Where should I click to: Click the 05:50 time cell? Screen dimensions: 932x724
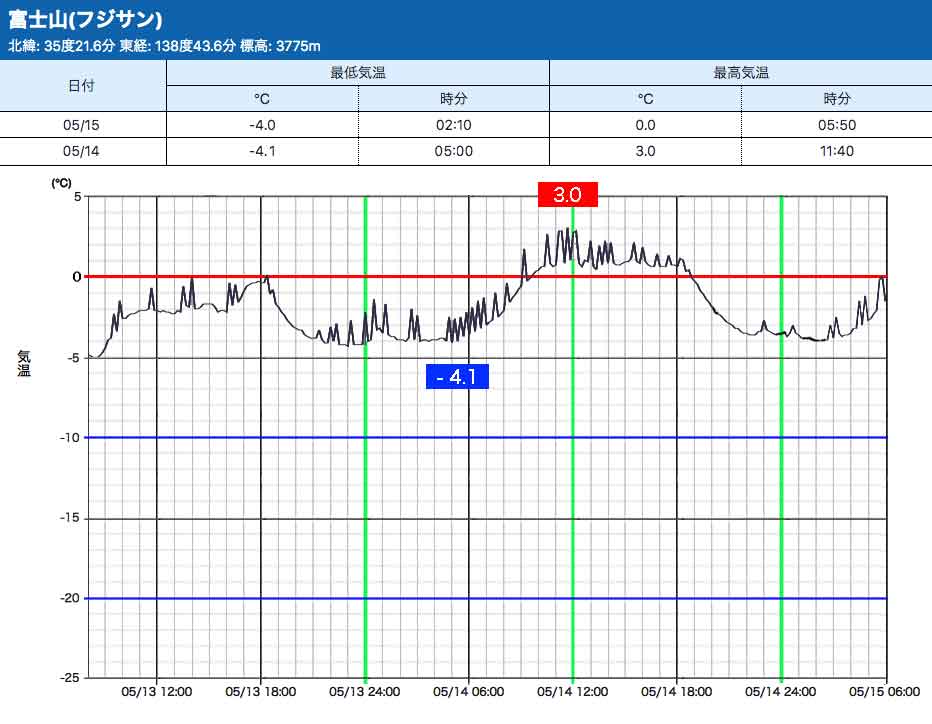(837, 125)
